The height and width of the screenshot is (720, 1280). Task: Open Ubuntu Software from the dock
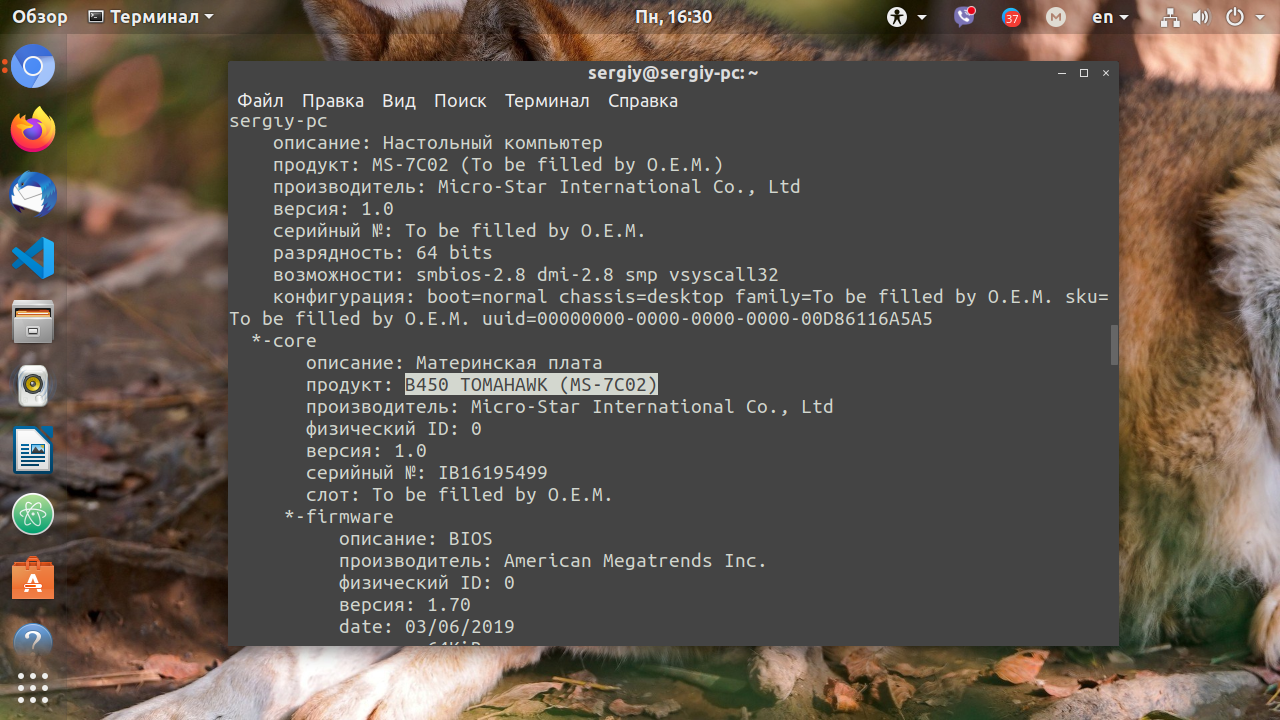tap(33, 579)
